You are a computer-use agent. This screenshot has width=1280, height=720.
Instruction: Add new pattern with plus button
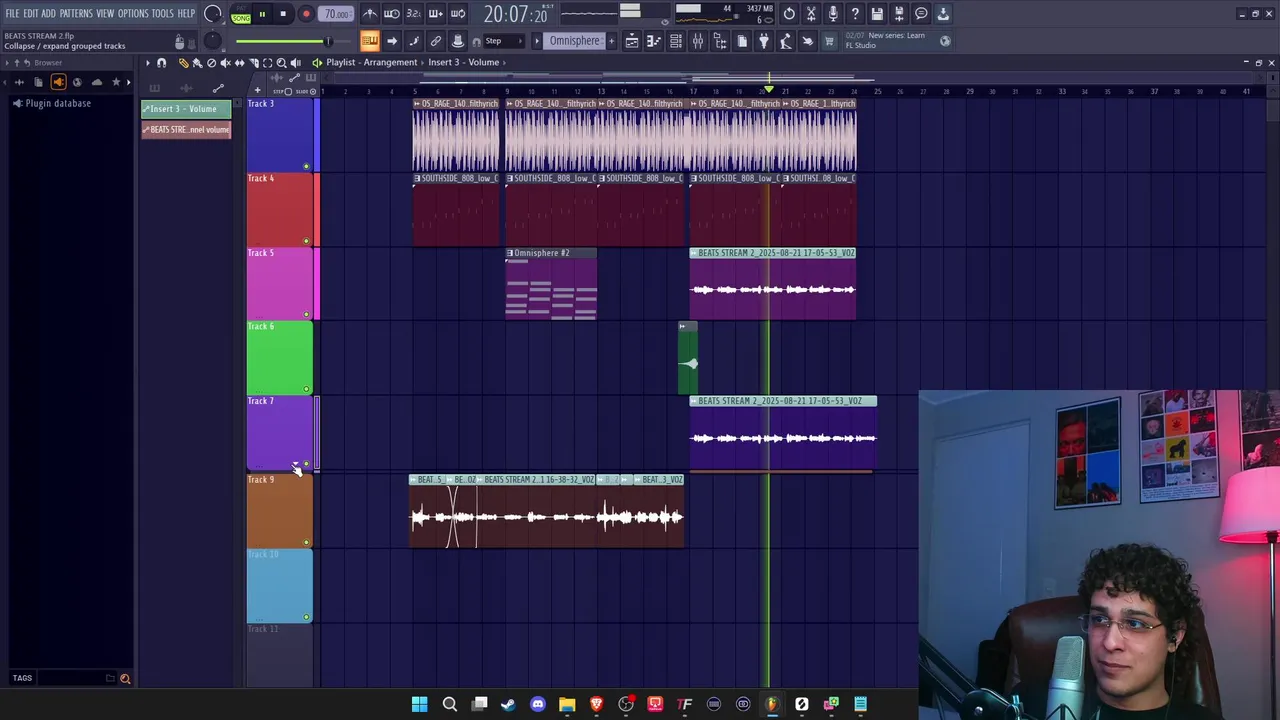(610, 41)
